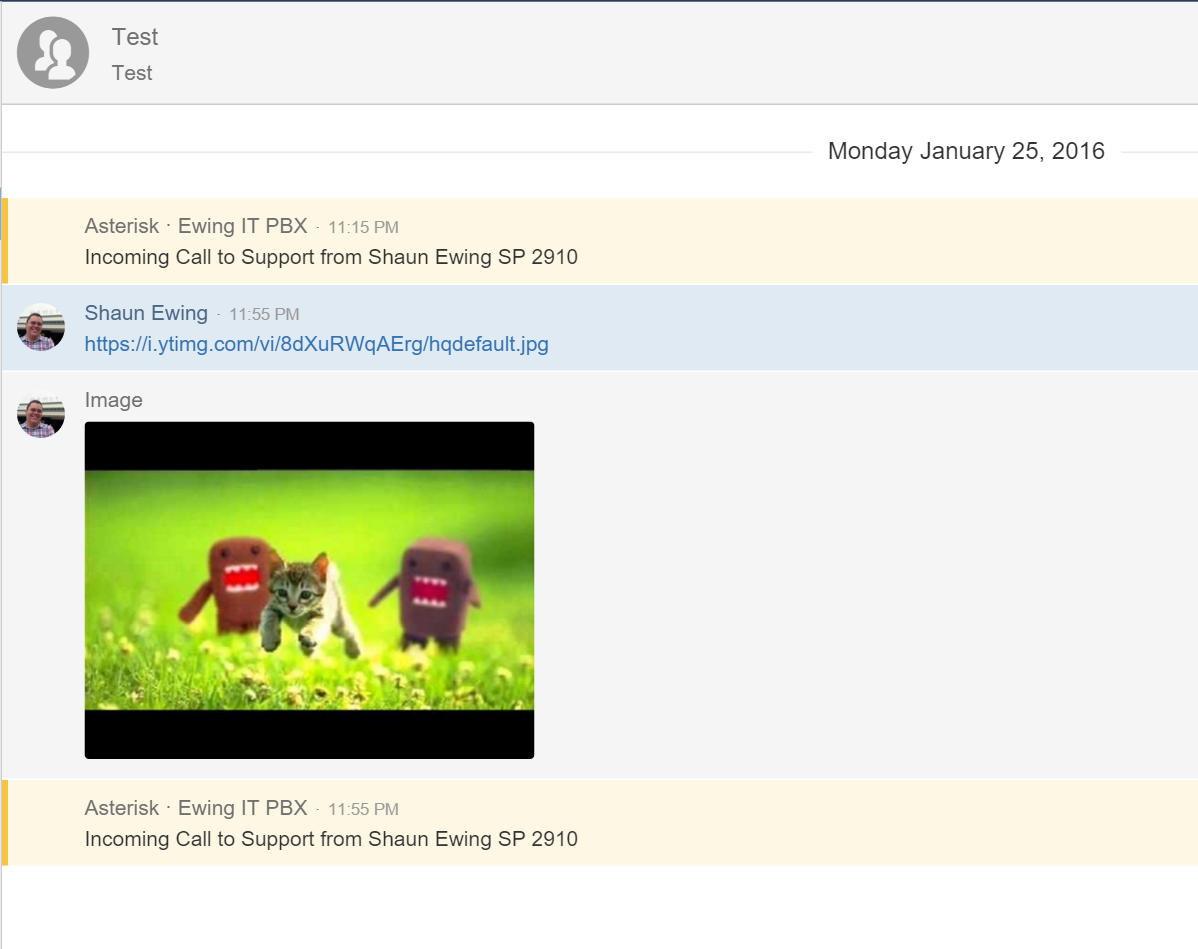The width and height of the screenshot is (1198, 949).
Task: Click the user avatar beside the Image label
Action: pyautogui.click(x=41, y=413)
